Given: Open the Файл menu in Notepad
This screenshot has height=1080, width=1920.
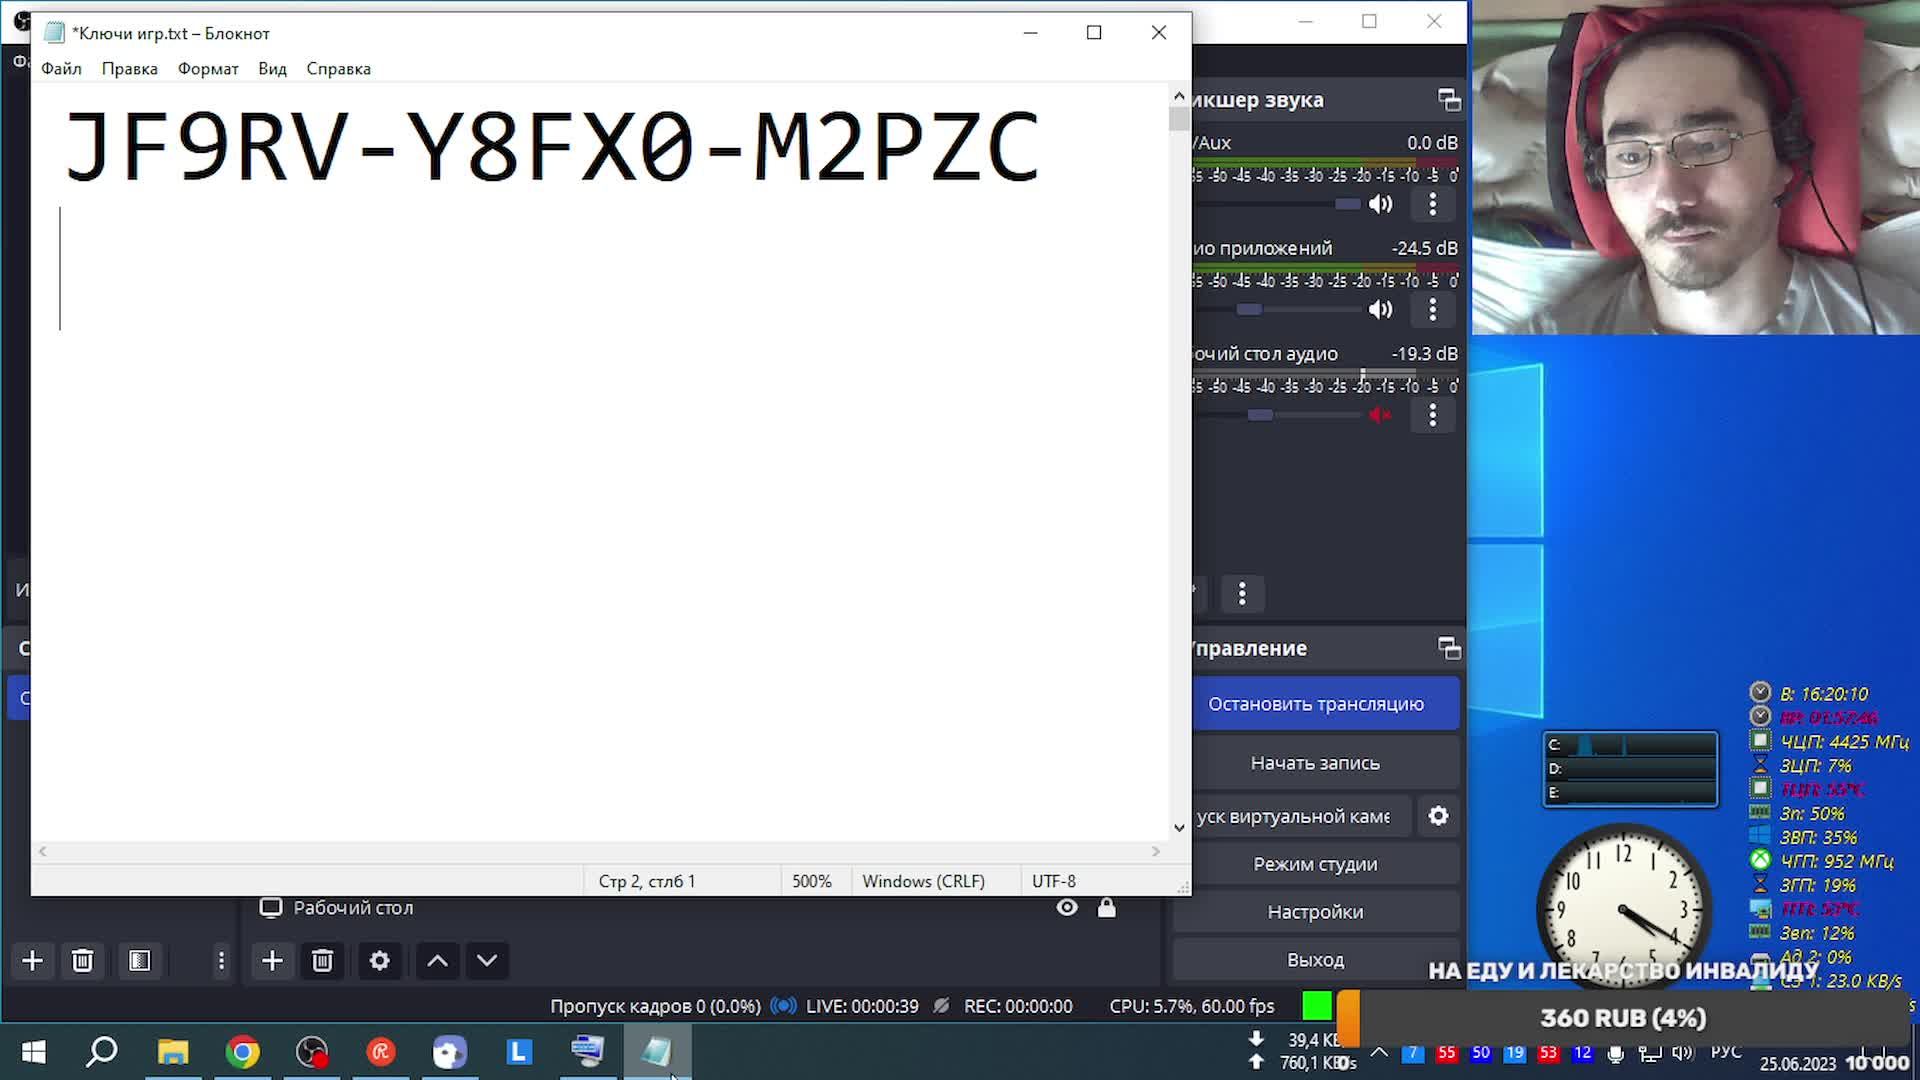Looking at the screenshot, I should [x=61, y=69].
